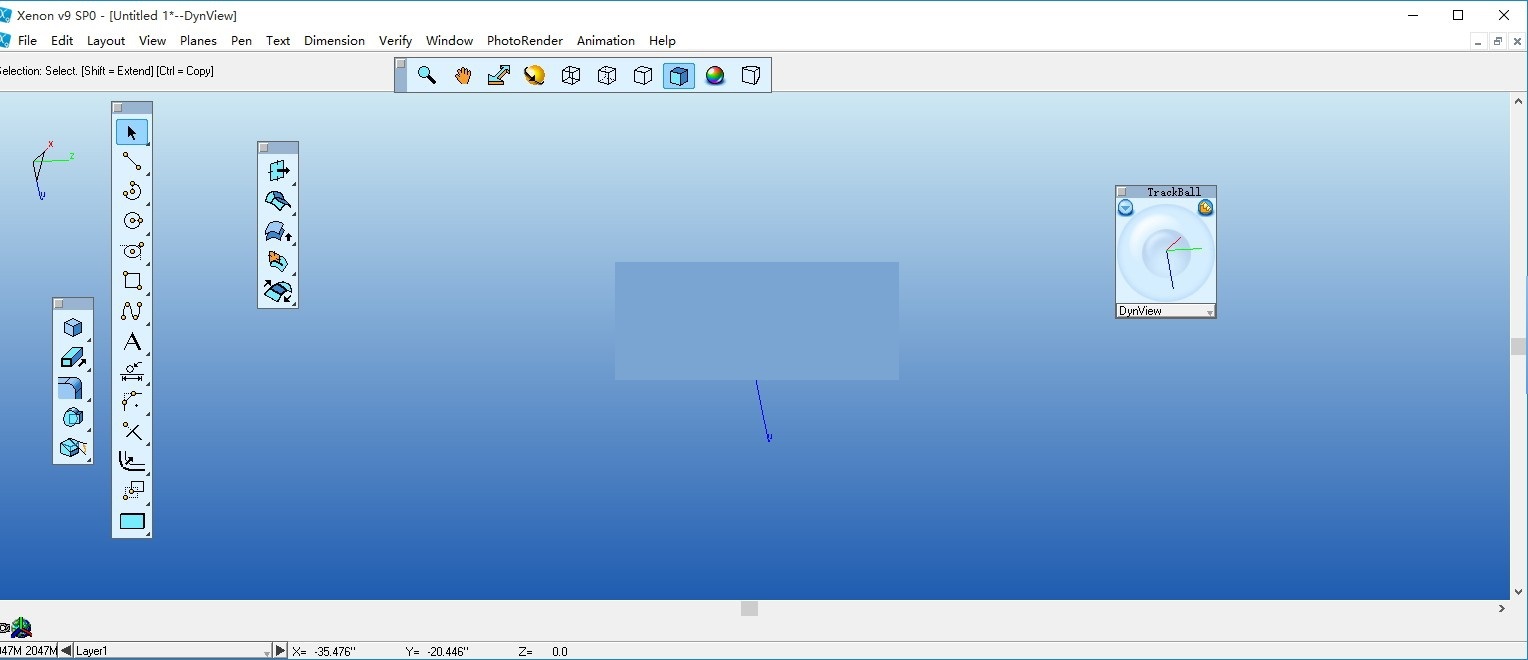Screen dimensions: 1528x660
Task: Open the Planes menu
Action: click(x=198, y=41)
